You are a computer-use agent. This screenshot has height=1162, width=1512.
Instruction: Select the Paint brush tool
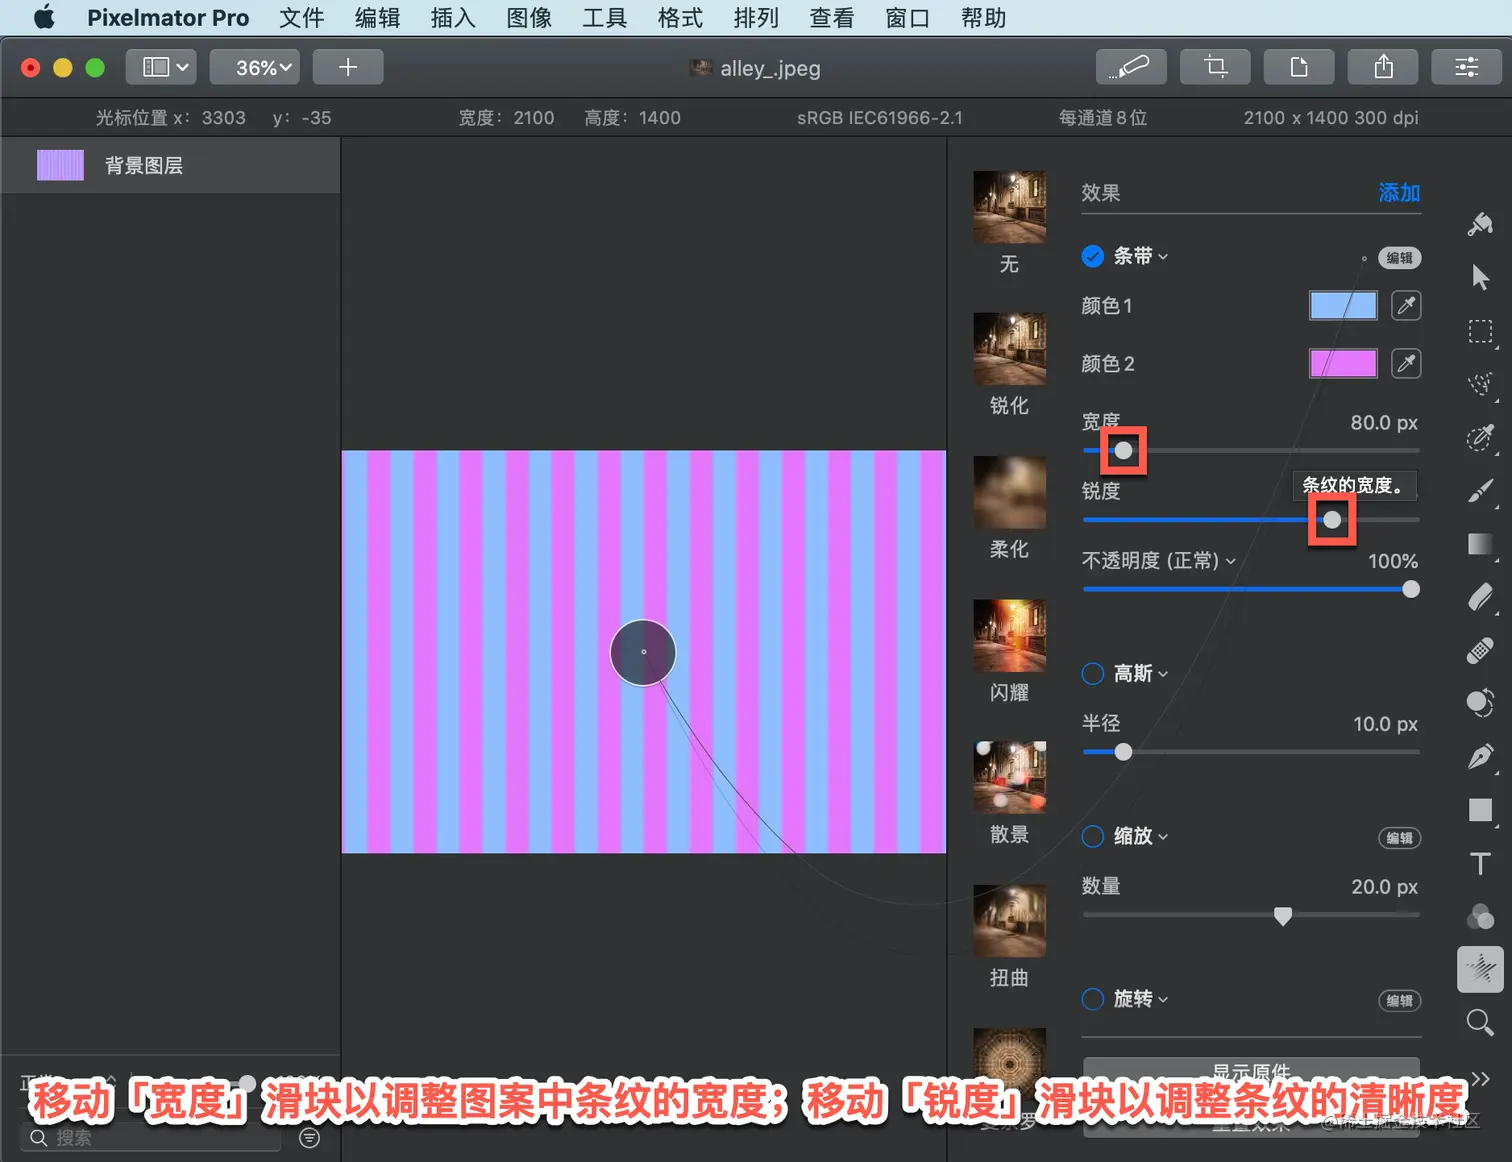[1480, 491]
